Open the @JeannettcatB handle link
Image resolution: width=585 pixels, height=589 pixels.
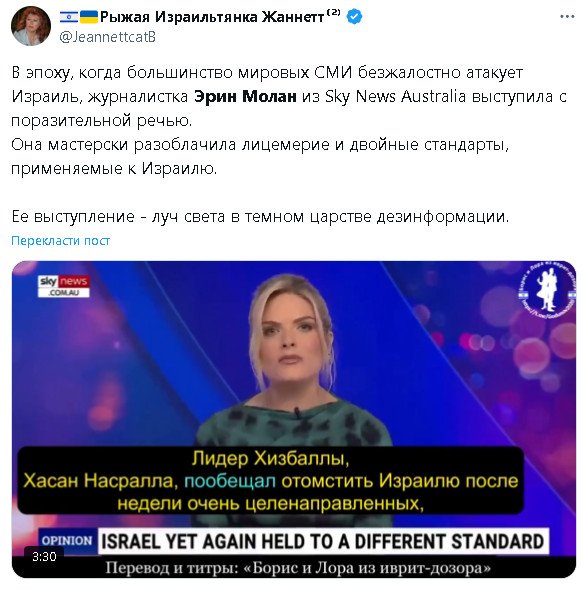coord(107,37)
